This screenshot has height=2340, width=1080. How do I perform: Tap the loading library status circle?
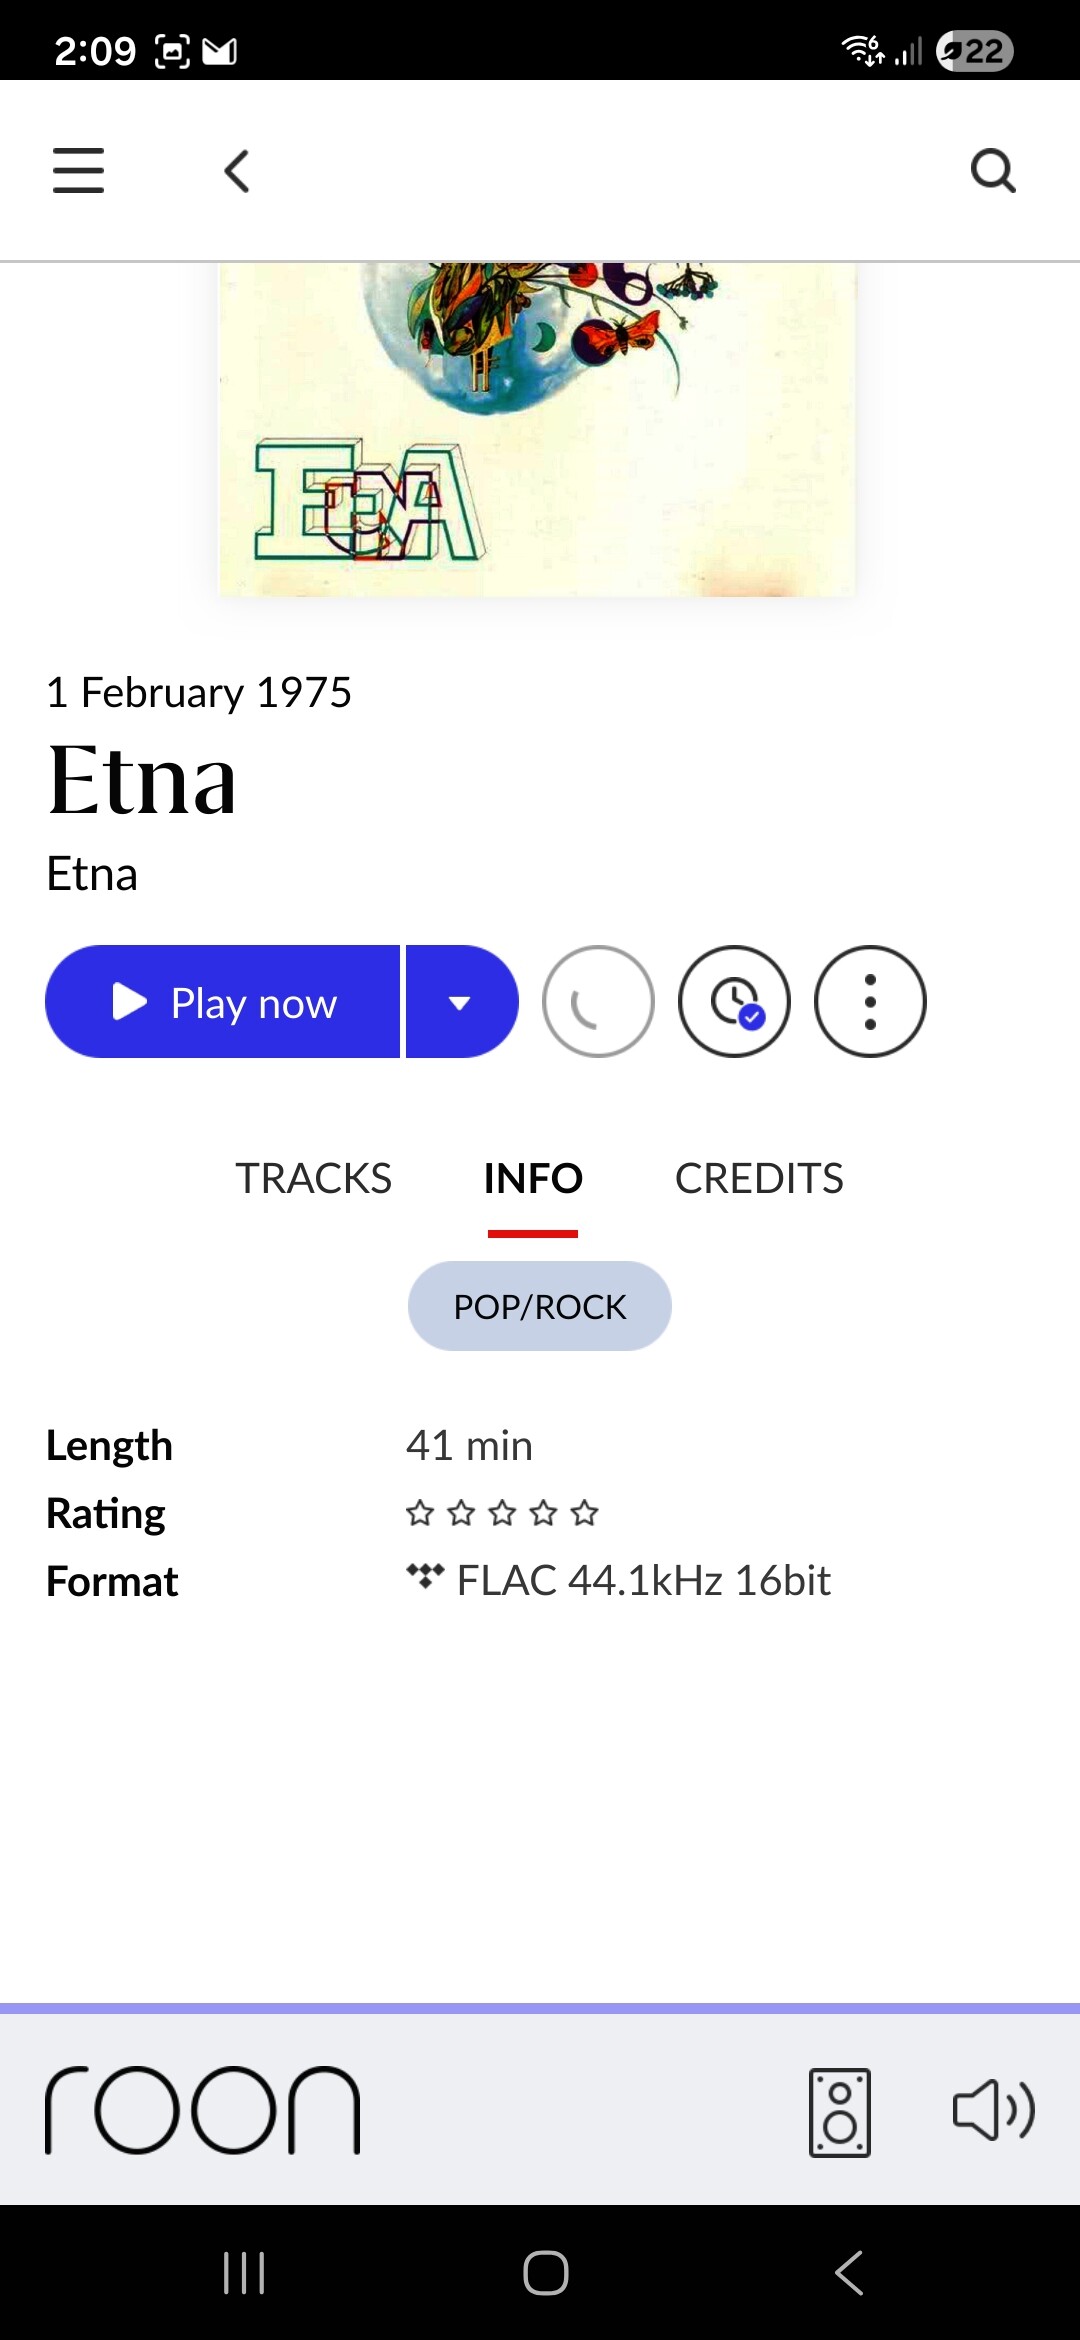(598, 1001)
